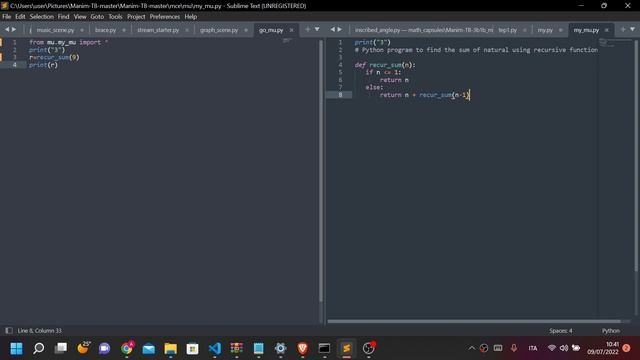Open the View menu
Viewport: 640px width, 360px height.
tap(80, 17)
